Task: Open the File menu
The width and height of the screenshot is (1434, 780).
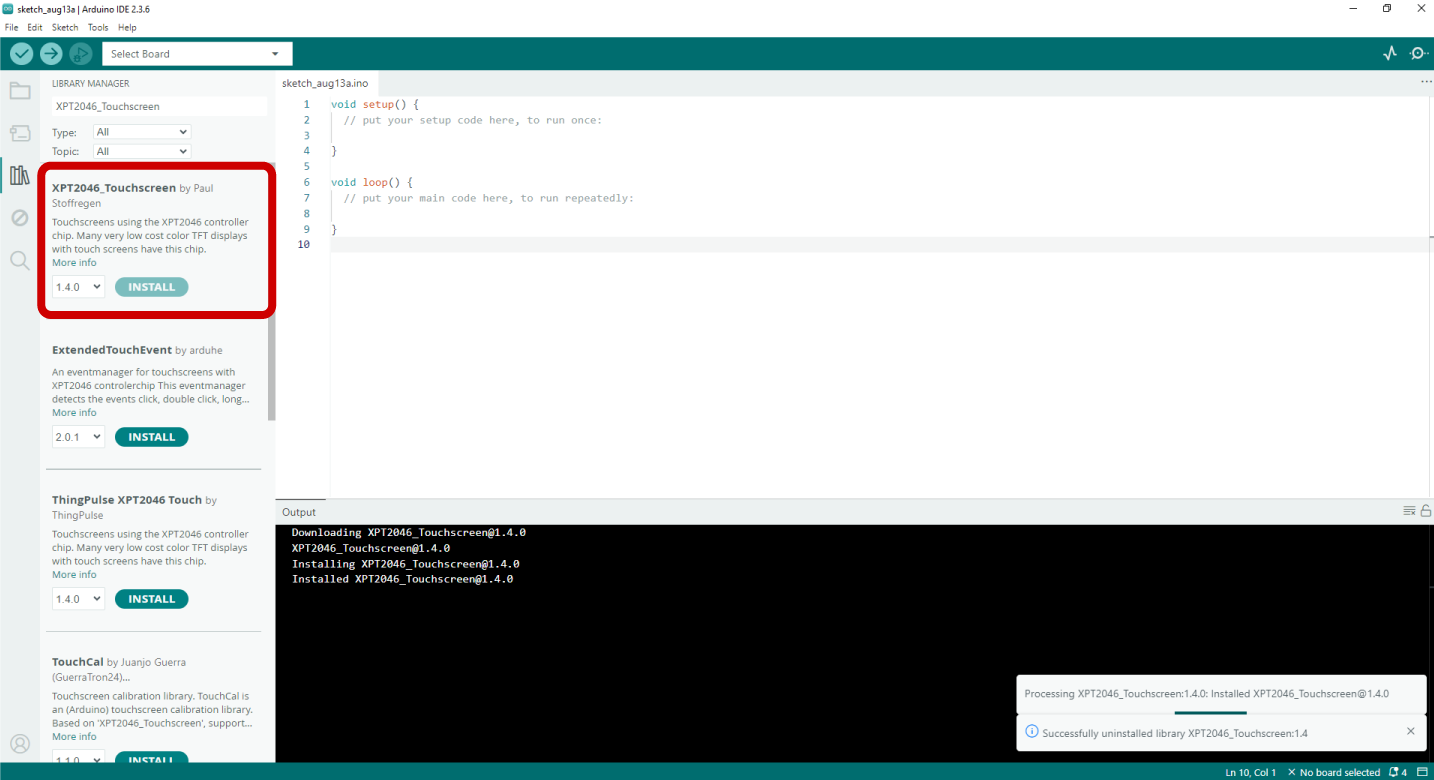Action: (11, 27)
